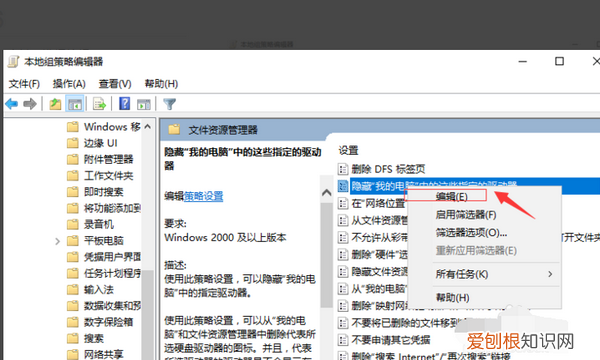Select the 边缘 UI tree folder
Viewport: 600px width, 360px height.
[x=101, y=143]
